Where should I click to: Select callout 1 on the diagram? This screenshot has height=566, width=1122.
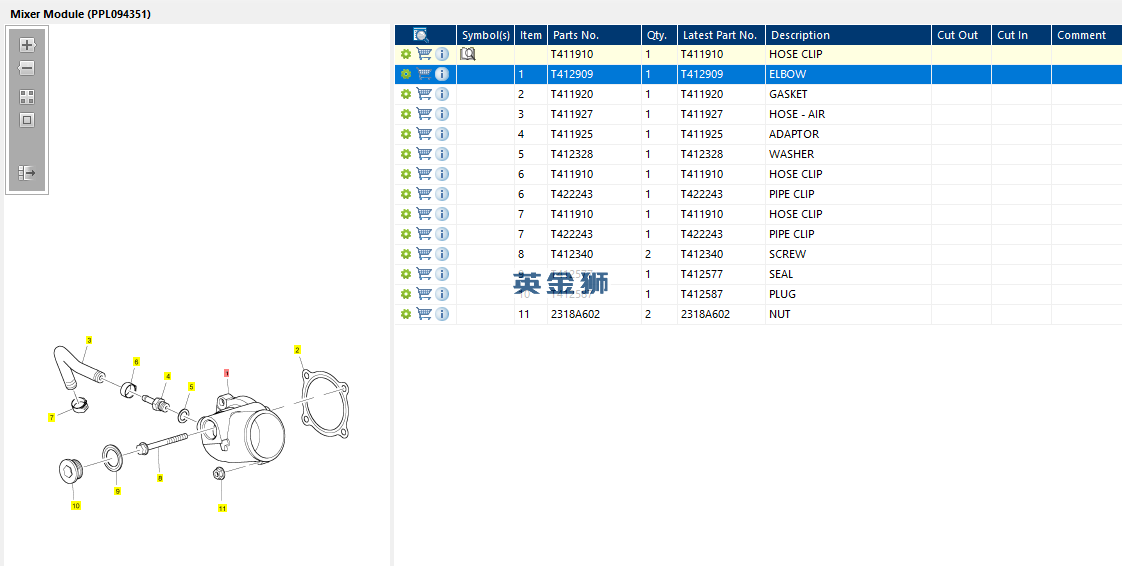tap(227, 373)
